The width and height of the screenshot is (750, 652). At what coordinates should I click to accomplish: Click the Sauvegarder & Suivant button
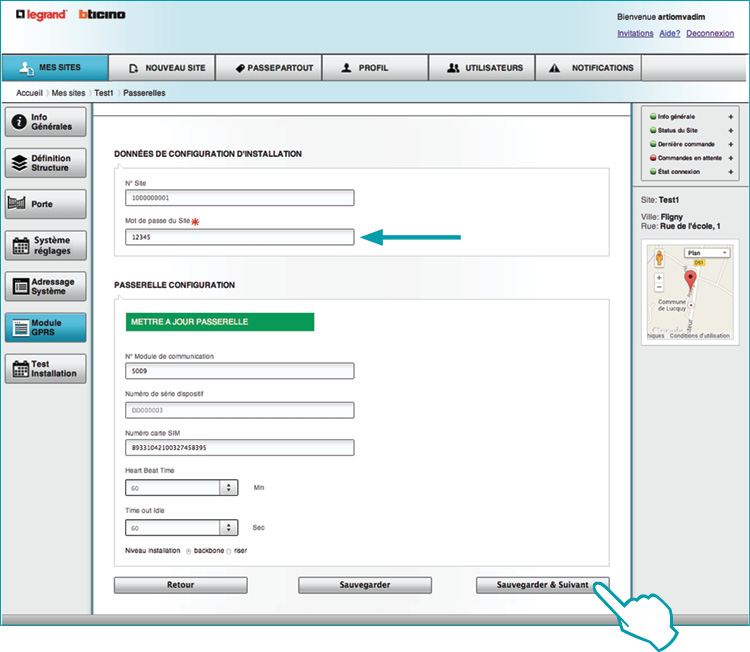(x=541, y=585)
